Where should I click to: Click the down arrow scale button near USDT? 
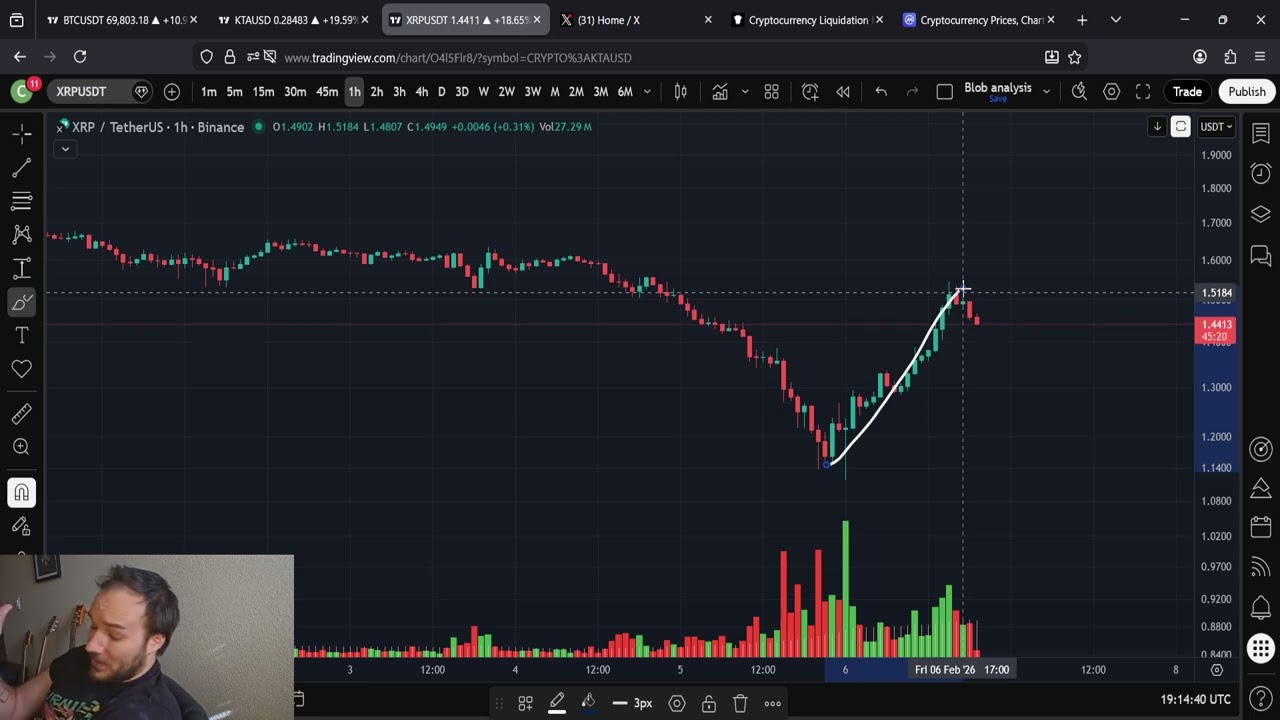(x=1157, y=127)
